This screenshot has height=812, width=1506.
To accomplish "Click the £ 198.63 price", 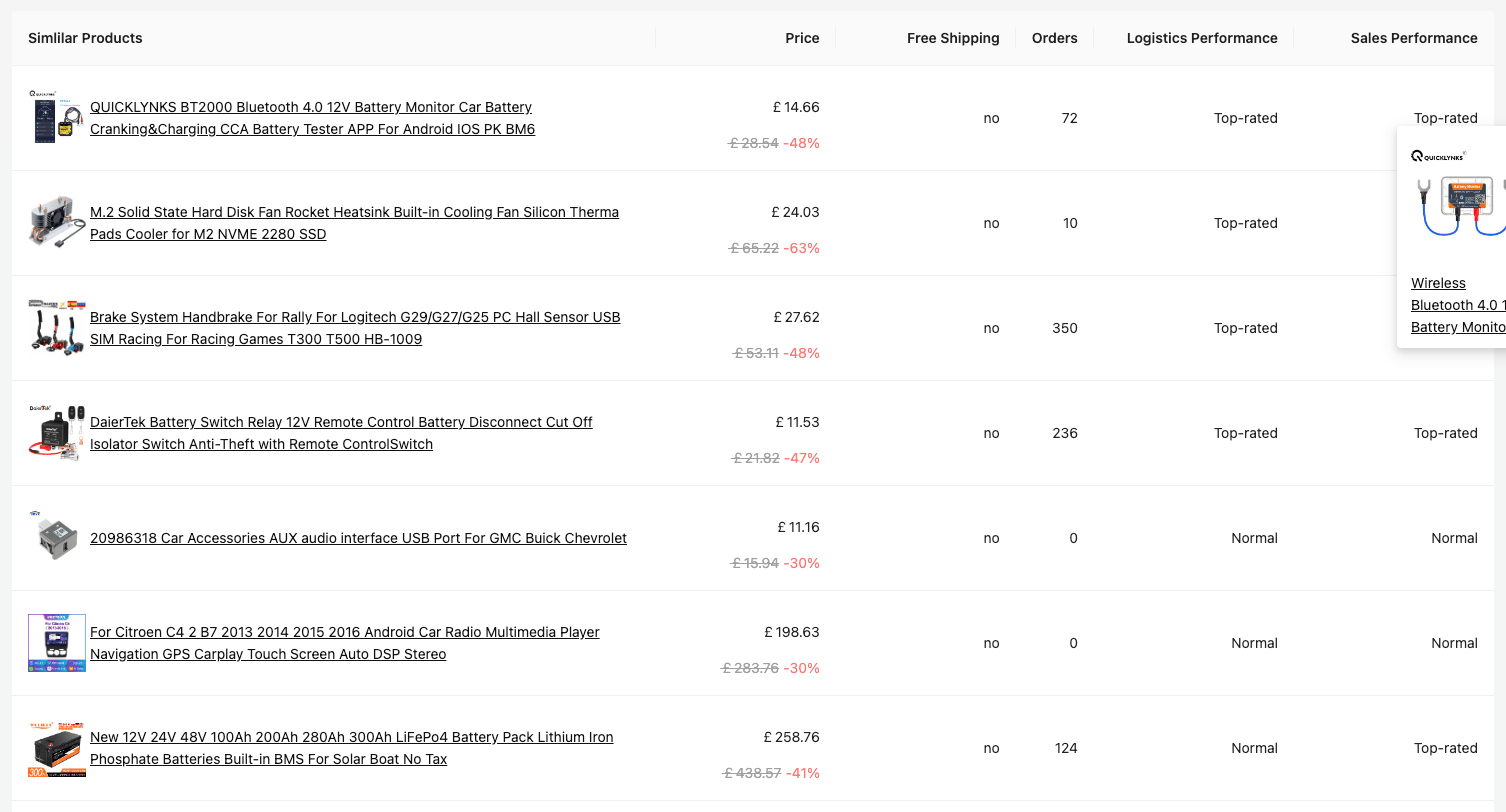I will 791,632.
